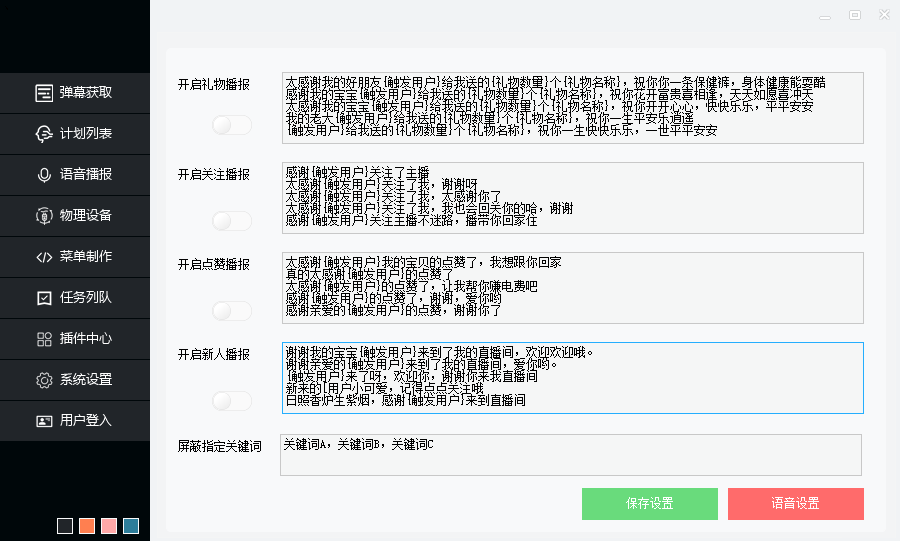Switch on 开启新人播报 toggle

[231, 401]
